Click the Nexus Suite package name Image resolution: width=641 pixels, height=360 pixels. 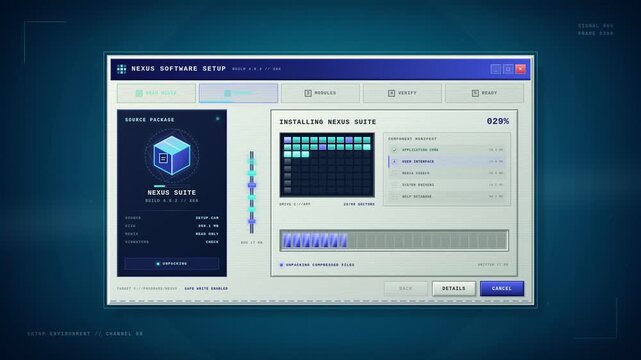point(172,192)
